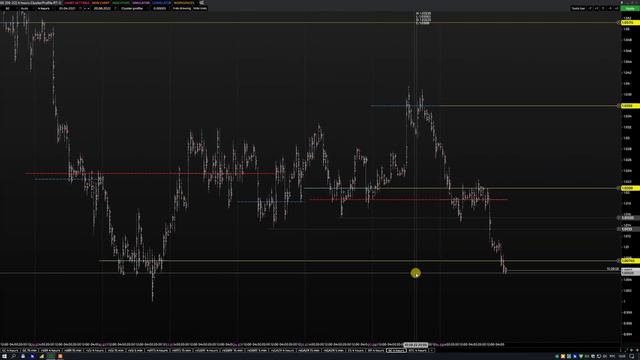Click the green app icon in Windows taskbar

51,356
